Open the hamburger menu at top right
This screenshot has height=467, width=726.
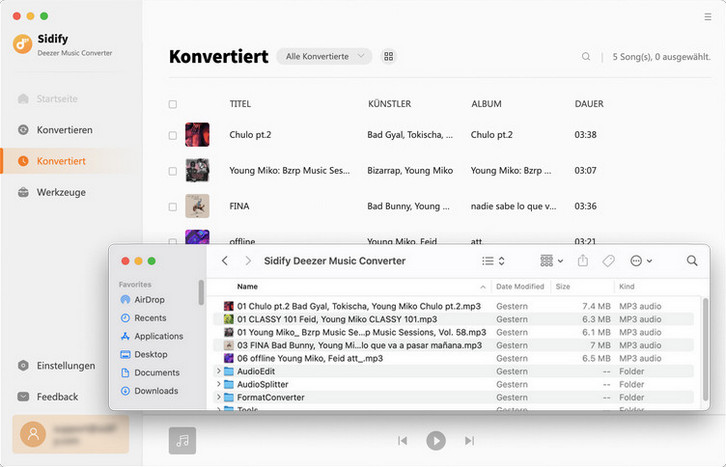coord(707,17)
